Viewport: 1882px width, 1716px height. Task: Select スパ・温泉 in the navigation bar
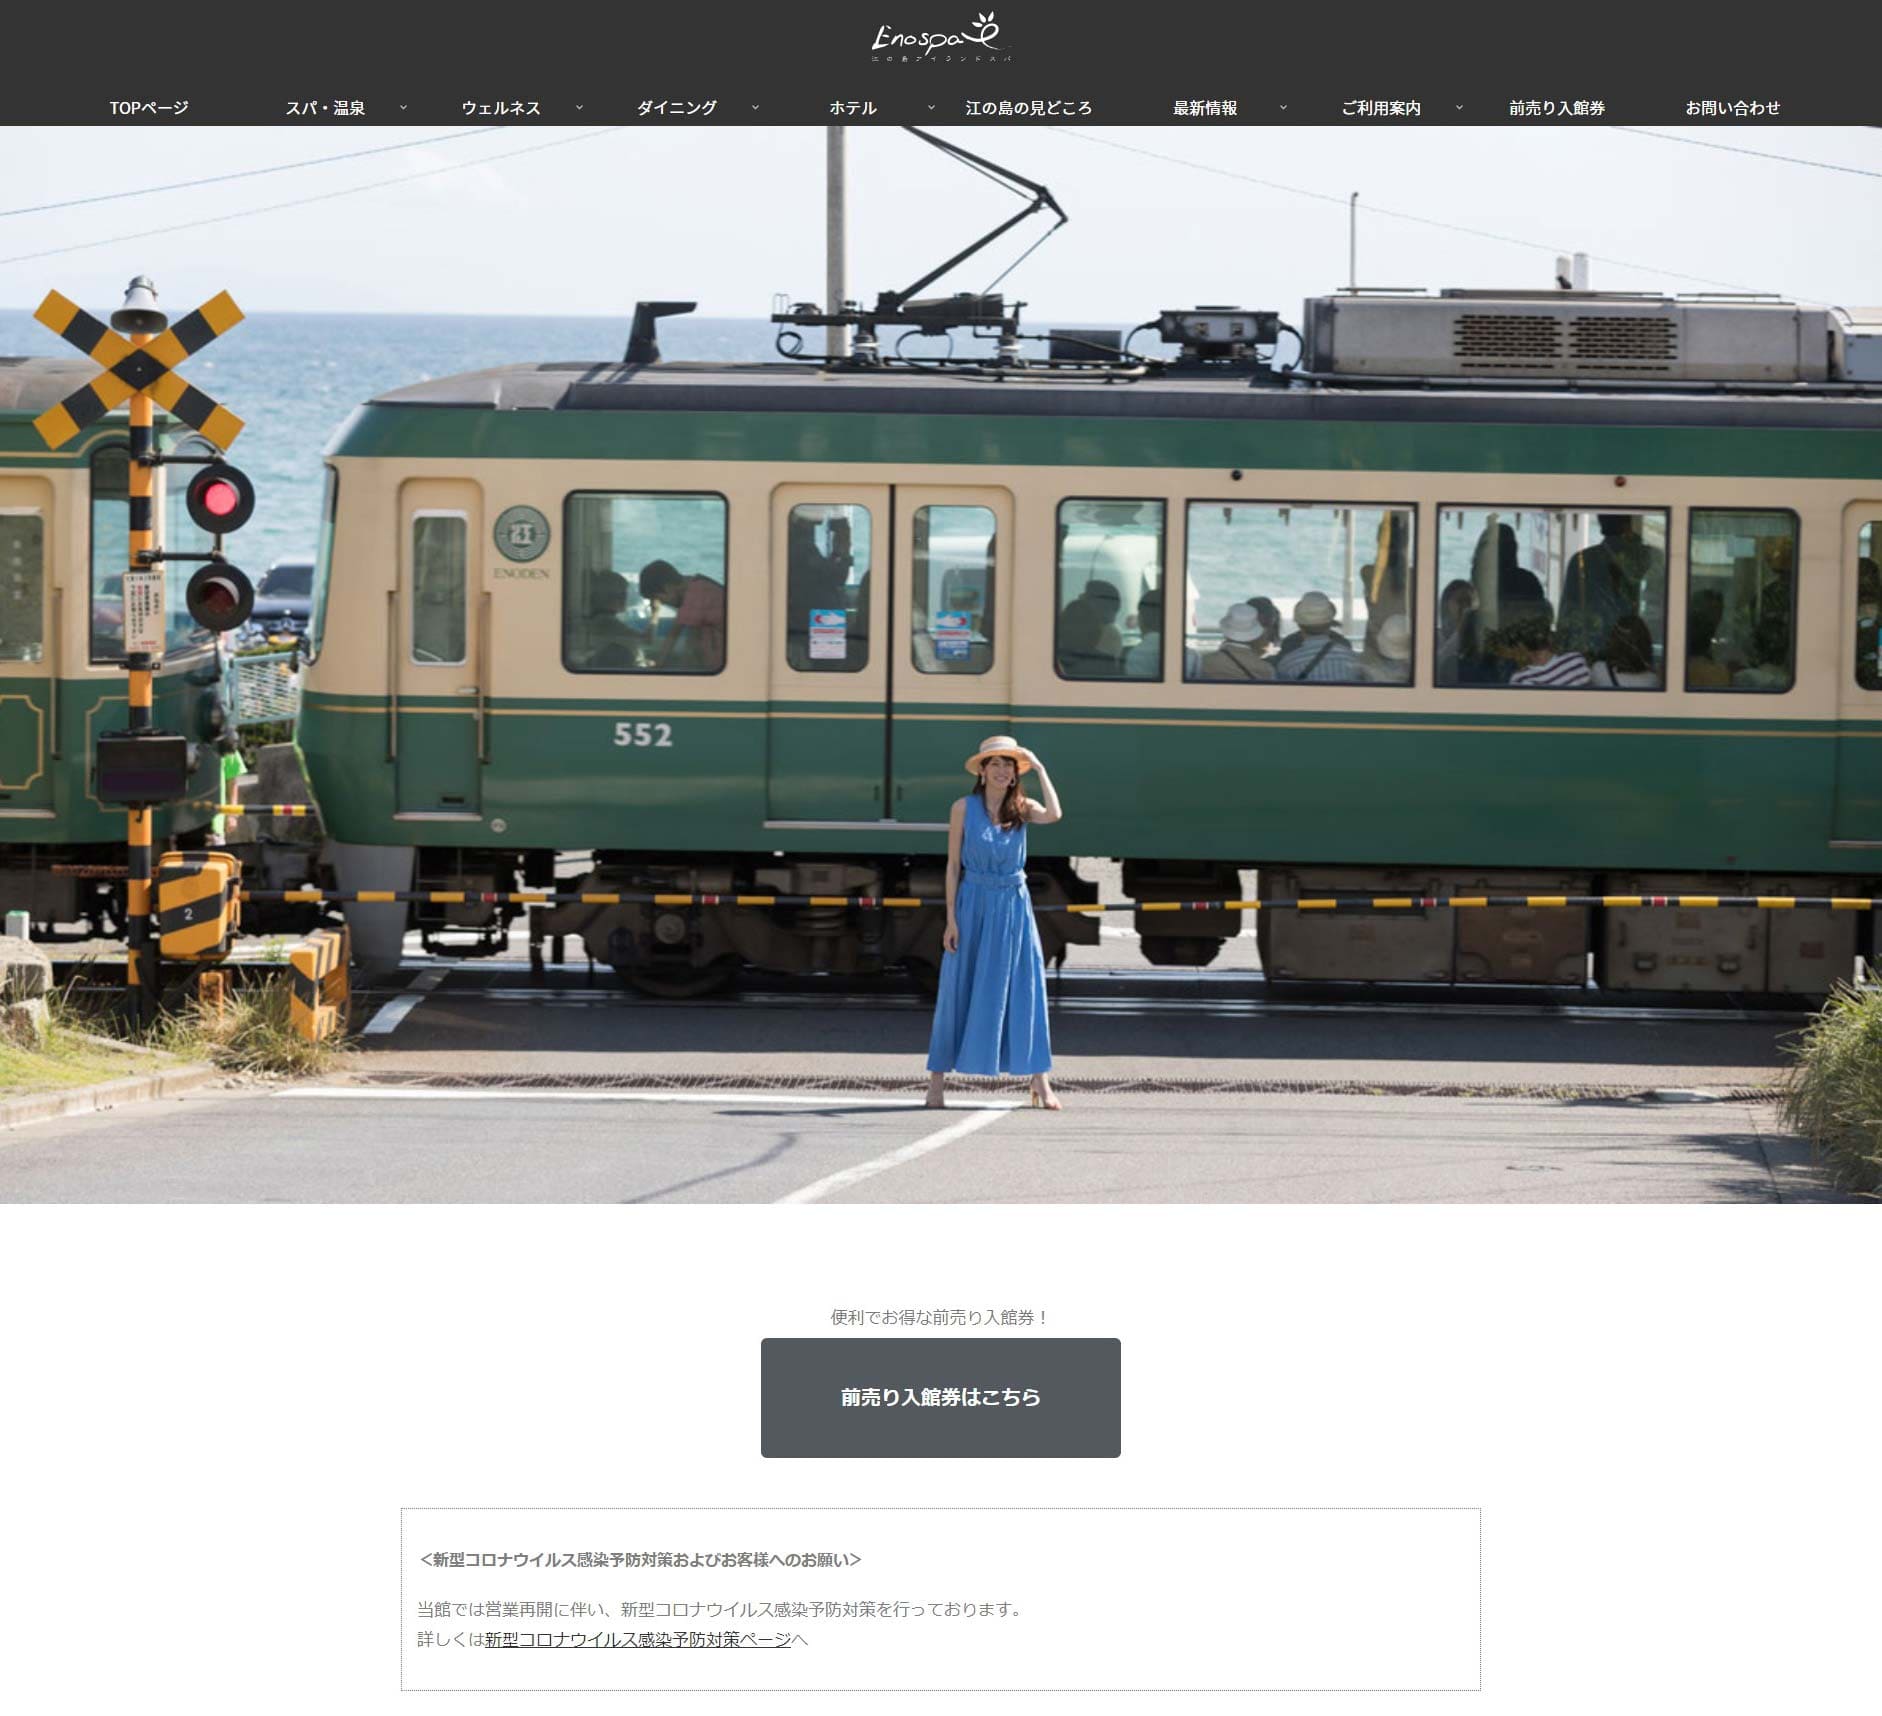tap(325, 108)
